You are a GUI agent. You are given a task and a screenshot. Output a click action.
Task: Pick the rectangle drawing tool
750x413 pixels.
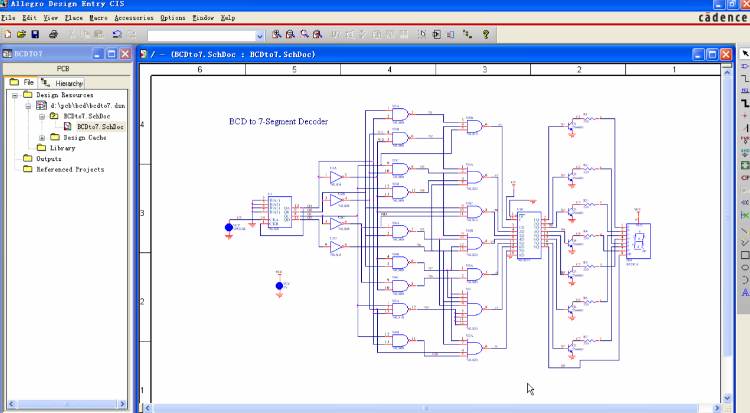744,255
